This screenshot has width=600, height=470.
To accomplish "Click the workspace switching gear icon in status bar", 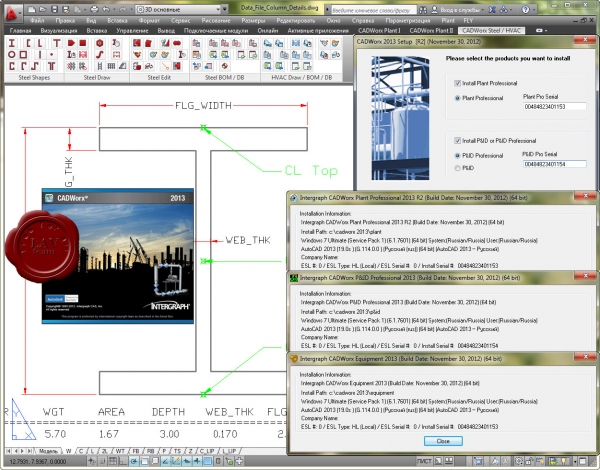I will (518, 461).
